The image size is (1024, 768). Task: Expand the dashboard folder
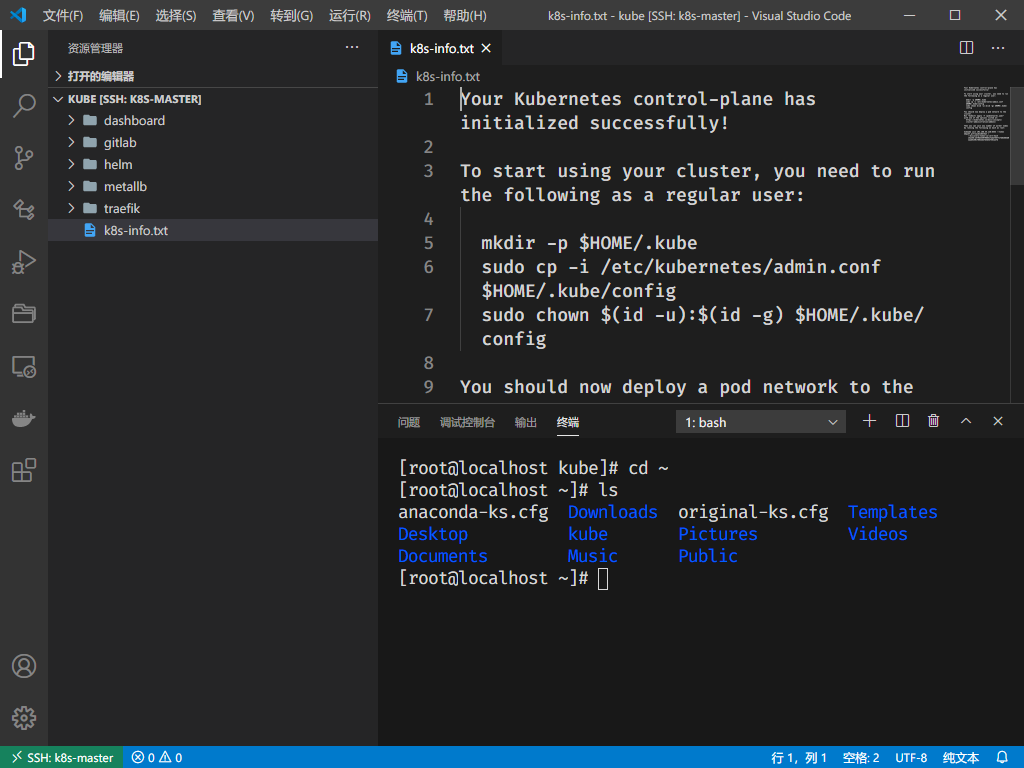click(213, 120)
